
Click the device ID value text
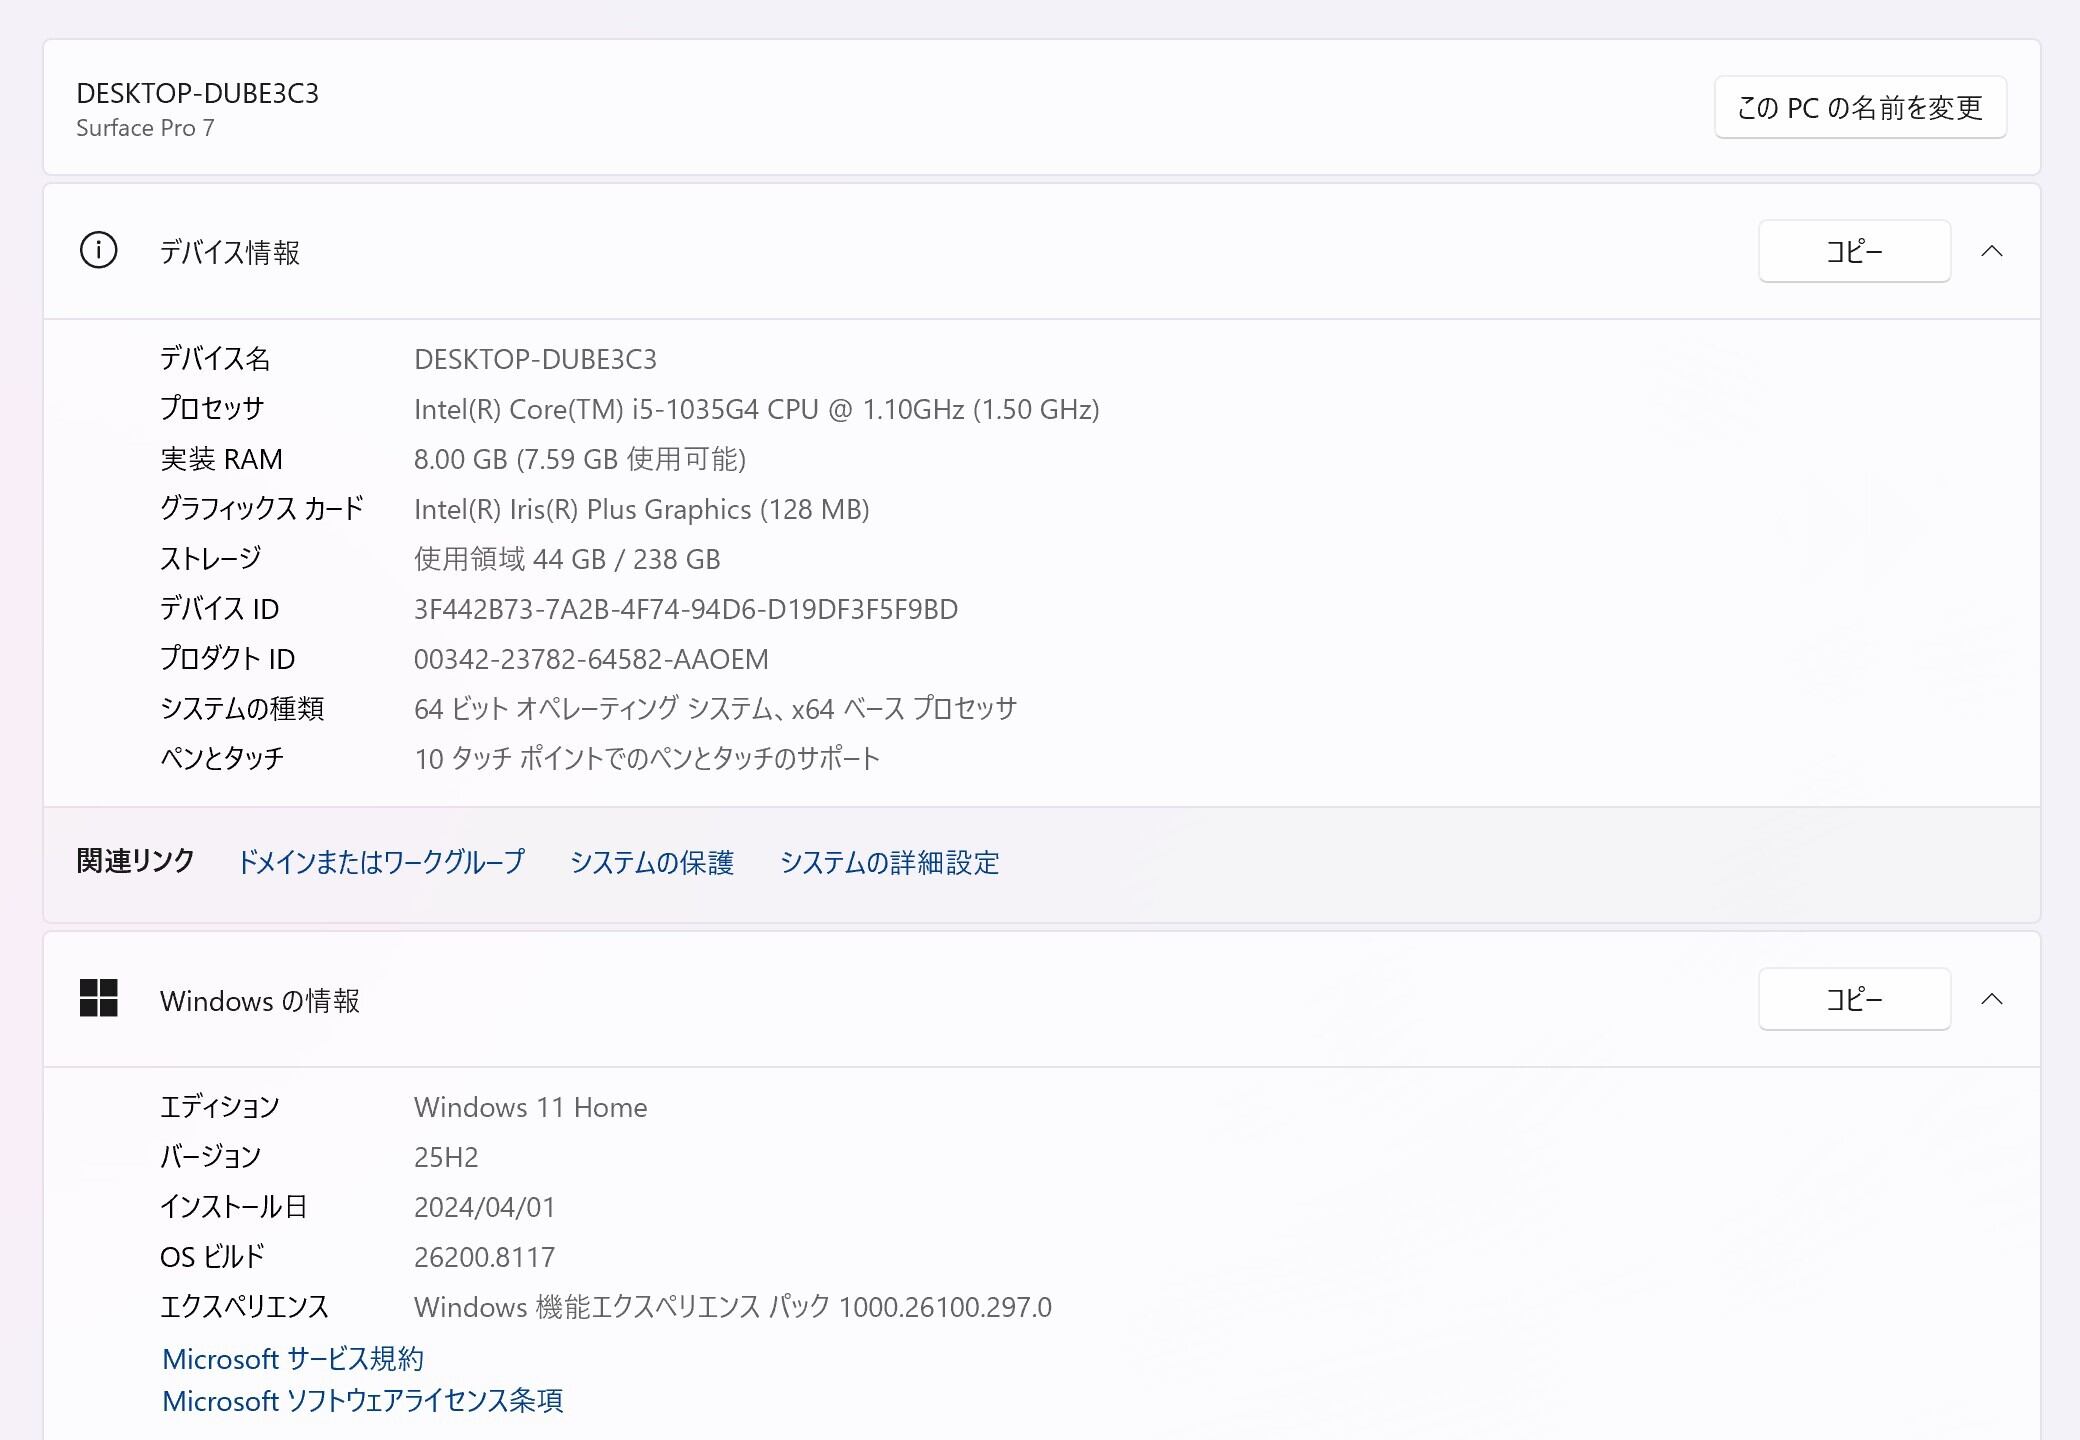[685, 609]
